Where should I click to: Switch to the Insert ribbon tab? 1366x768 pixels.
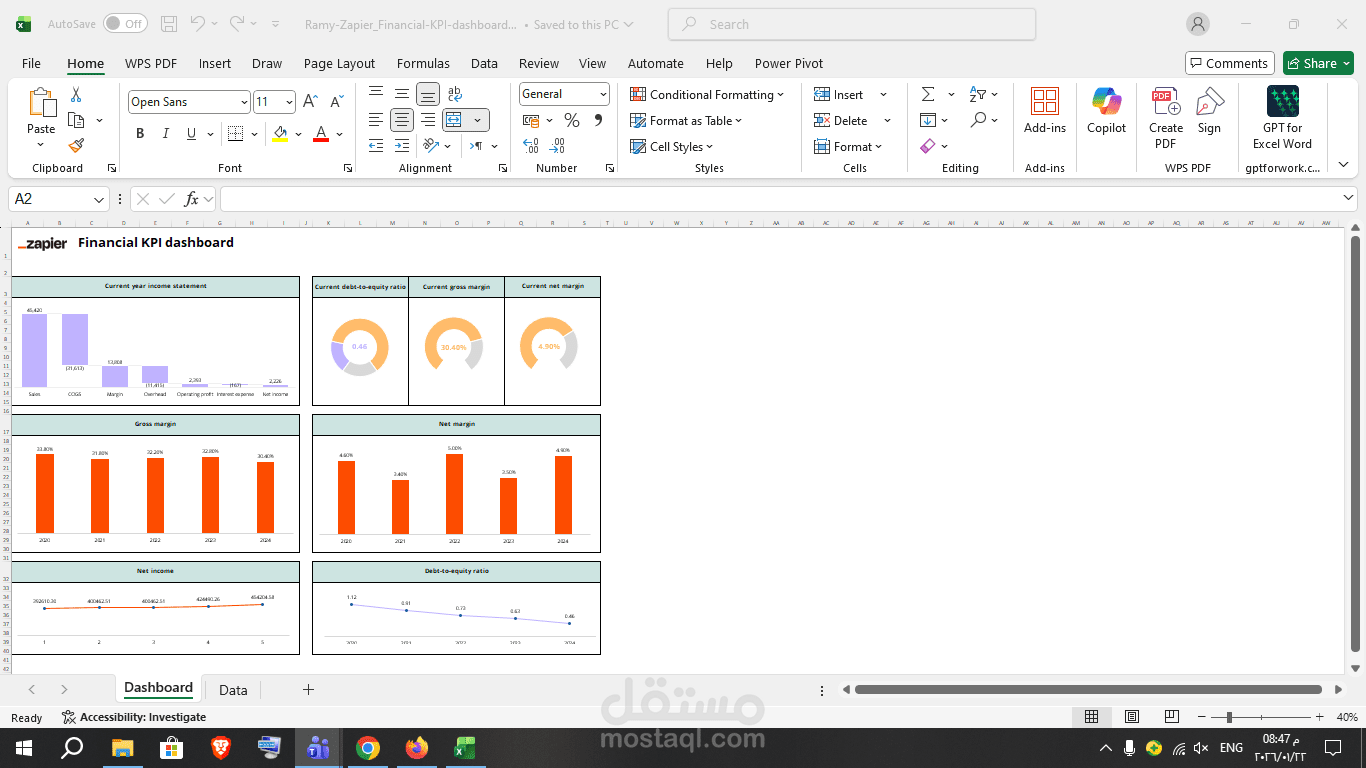click(x=215, y=63)
